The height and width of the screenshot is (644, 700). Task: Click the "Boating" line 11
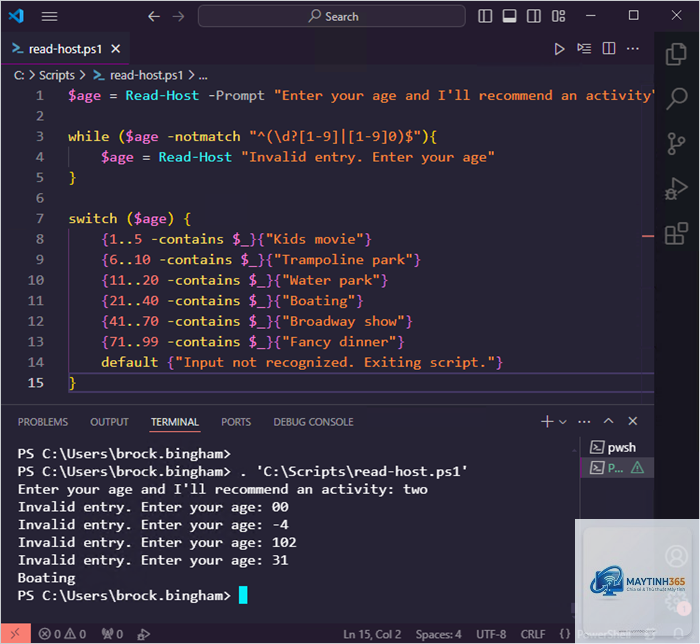click(x=232, y=301)
